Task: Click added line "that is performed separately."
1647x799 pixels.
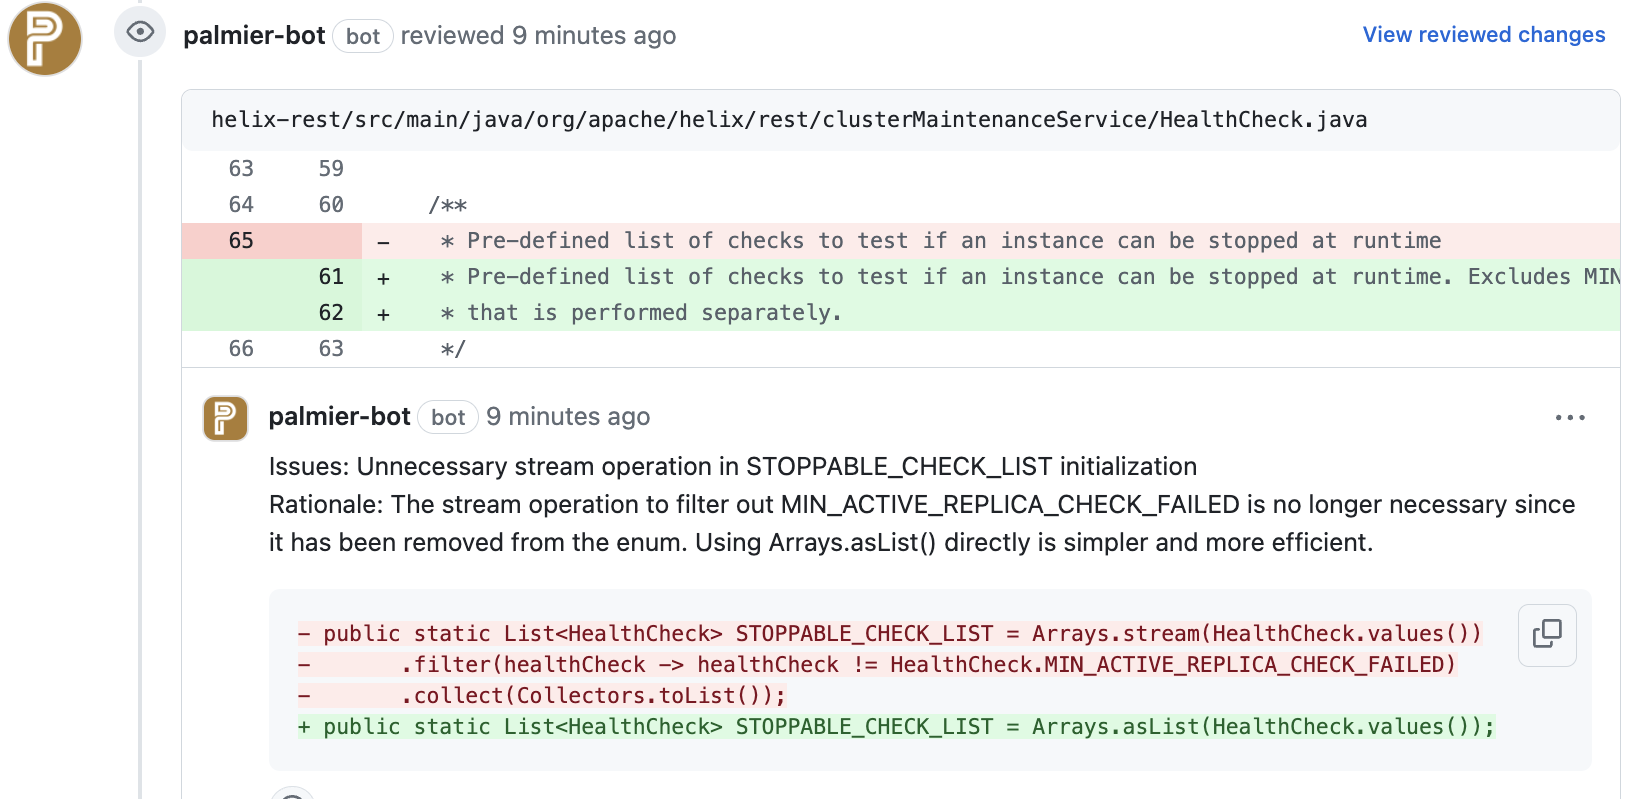Action: point(654,313)
